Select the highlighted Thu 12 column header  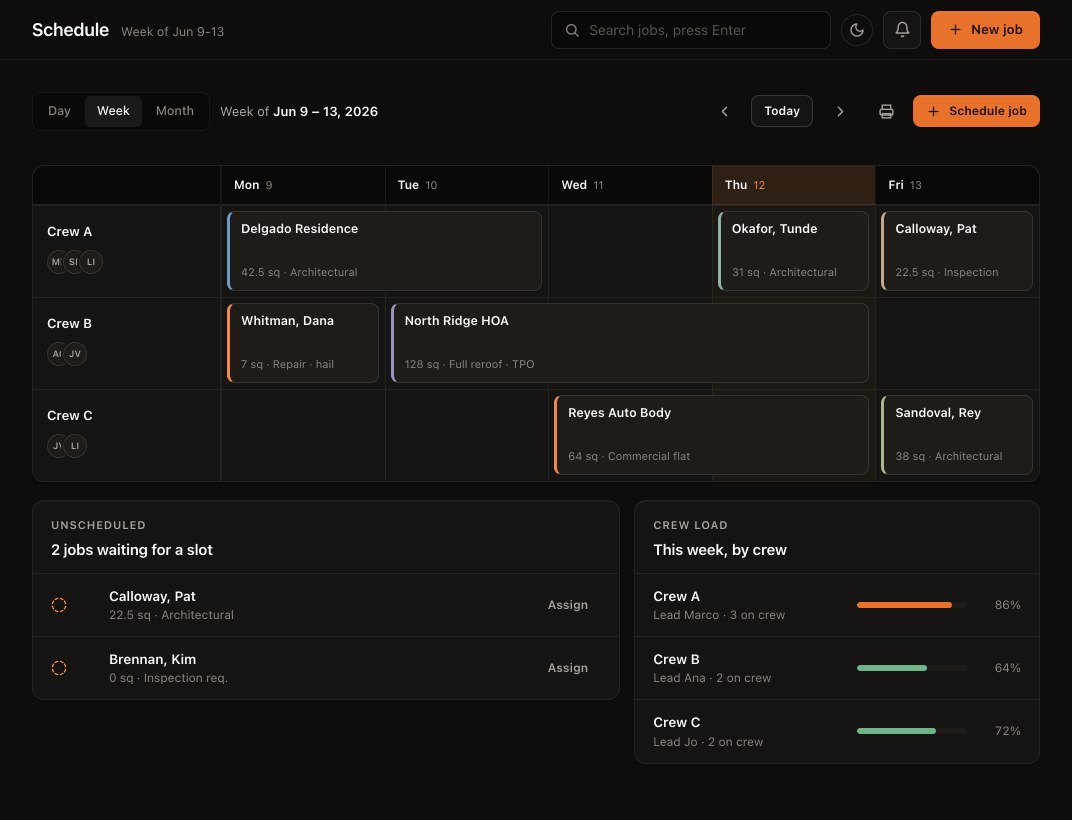(x=794, y=185)
